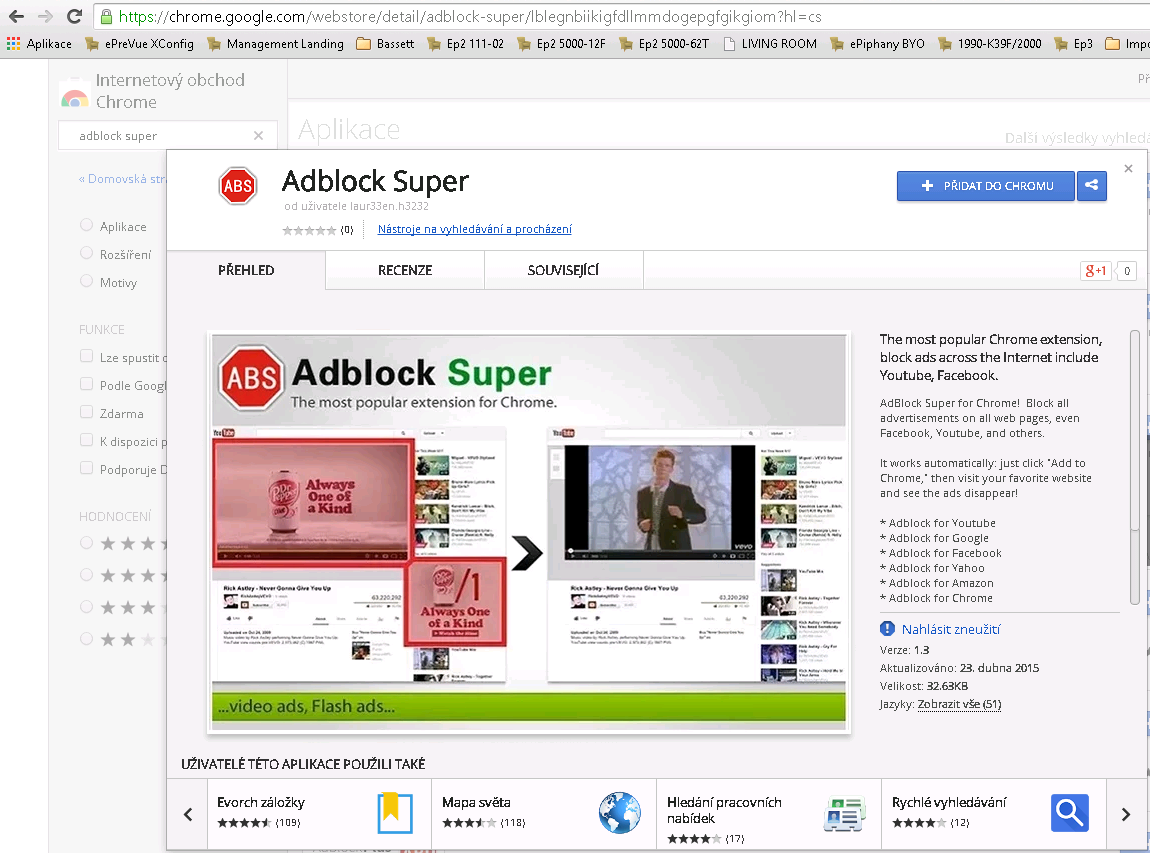Open the ePiphany BYO bookmark
The image size is (1150, 853).
(x=877, y=44)
